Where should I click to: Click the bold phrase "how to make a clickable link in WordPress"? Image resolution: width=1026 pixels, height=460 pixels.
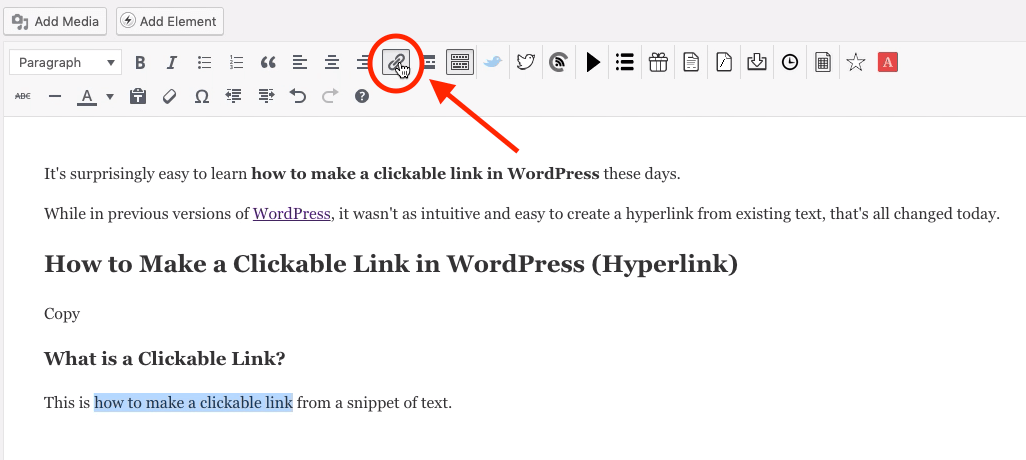tap(425, 174)
